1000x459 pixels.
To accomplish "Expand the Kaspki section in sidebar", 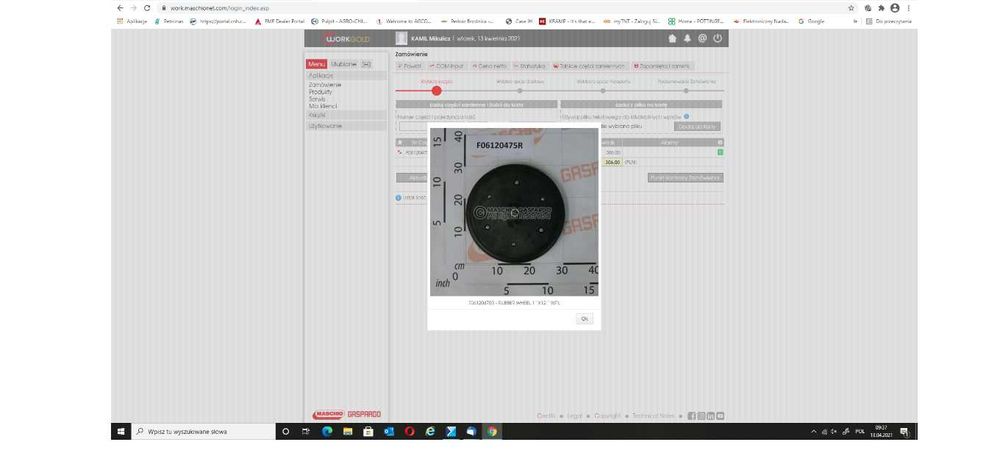I will (346, 115).
